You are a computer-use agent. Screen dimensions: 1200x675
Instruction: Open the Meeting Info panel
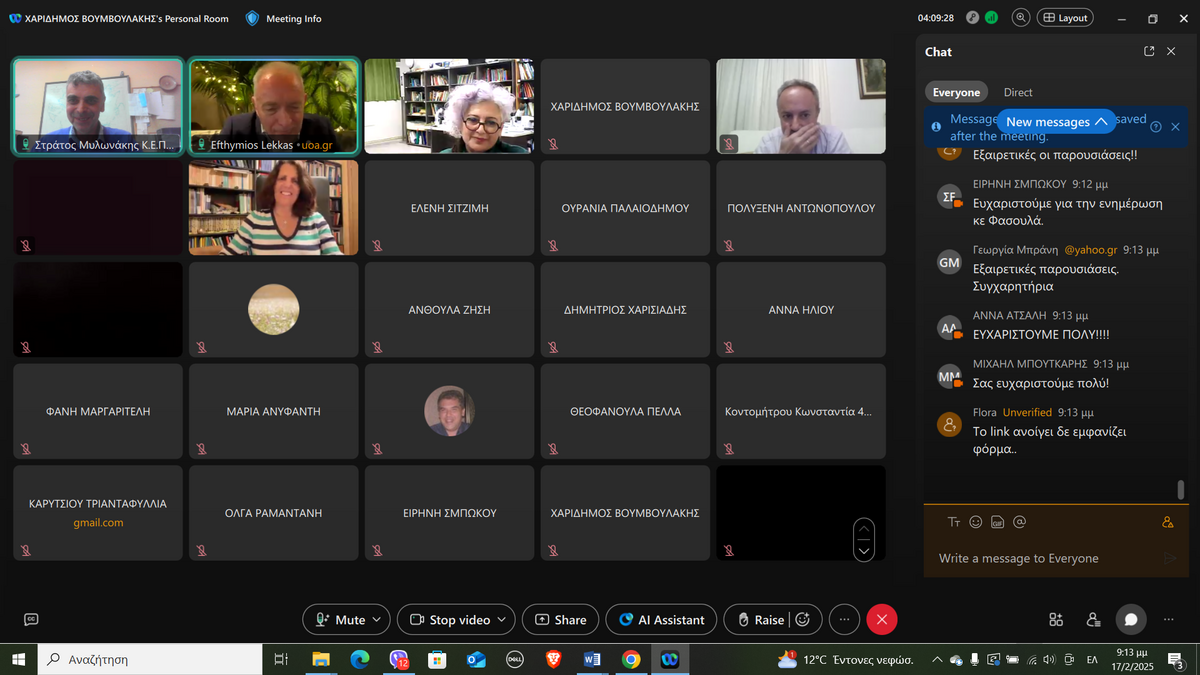pos(283,18)
